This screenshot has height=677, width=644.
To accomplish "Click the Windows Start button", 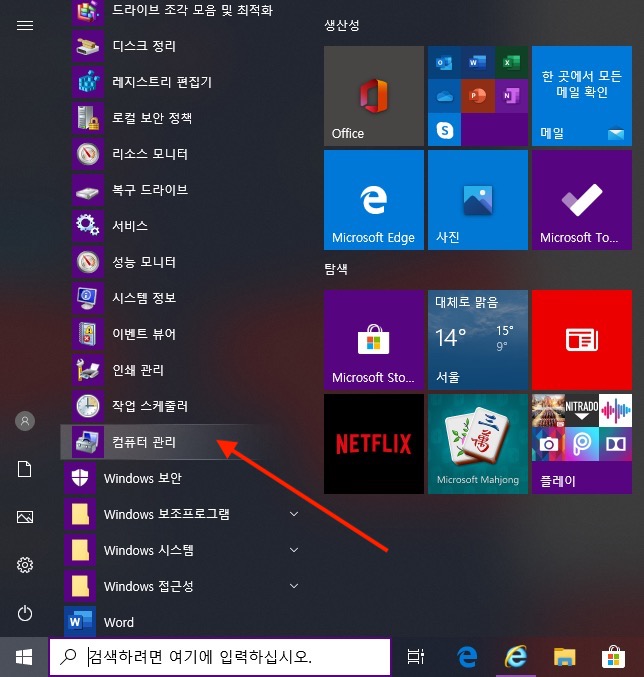I will [24, 657].
